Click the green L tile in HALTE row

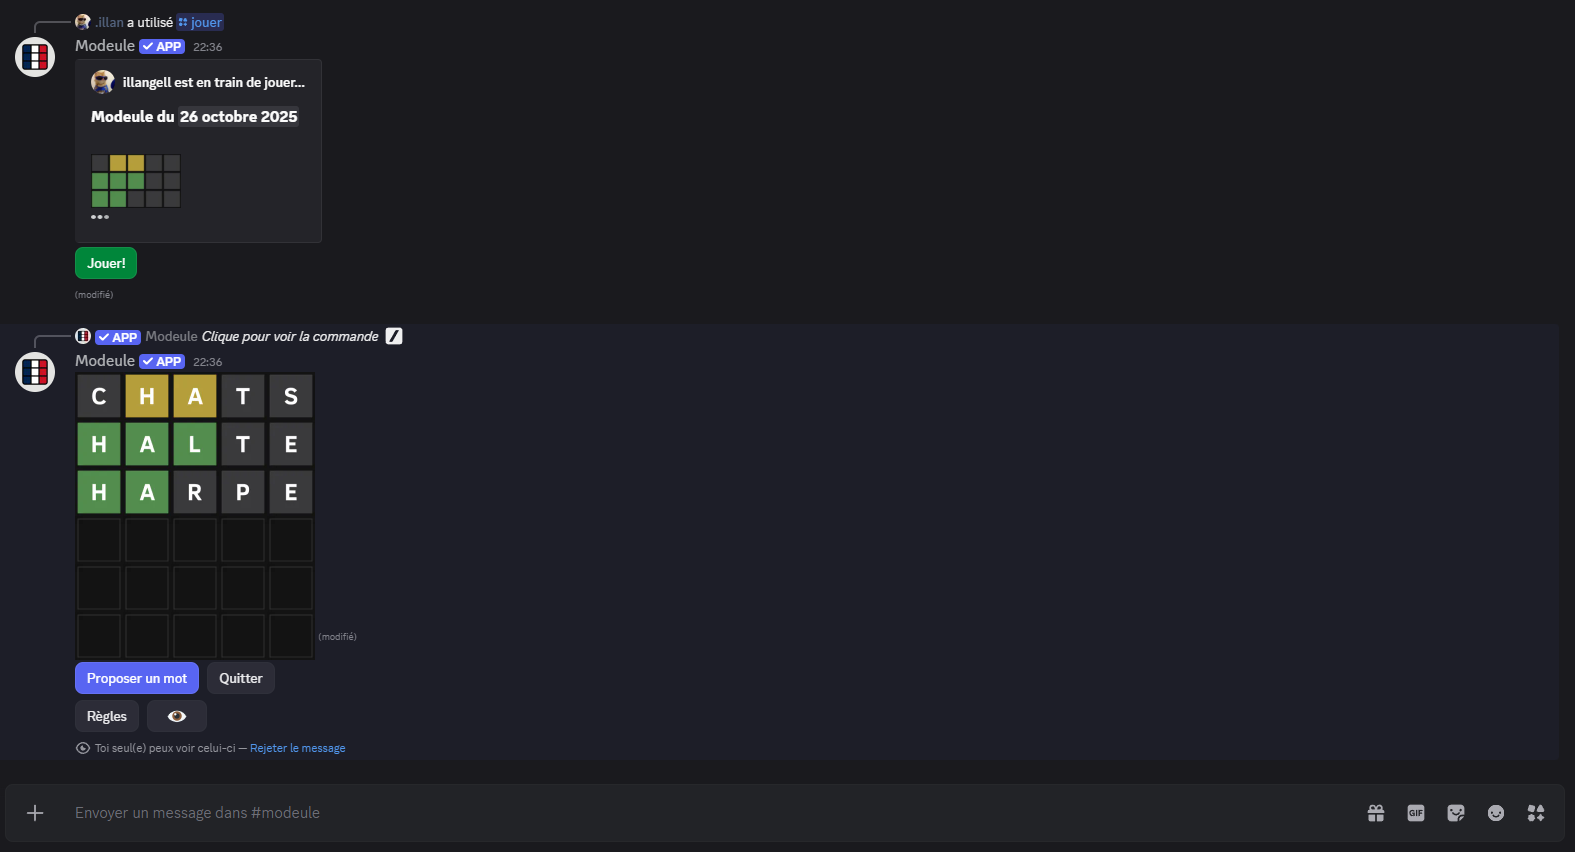[195, 444]
